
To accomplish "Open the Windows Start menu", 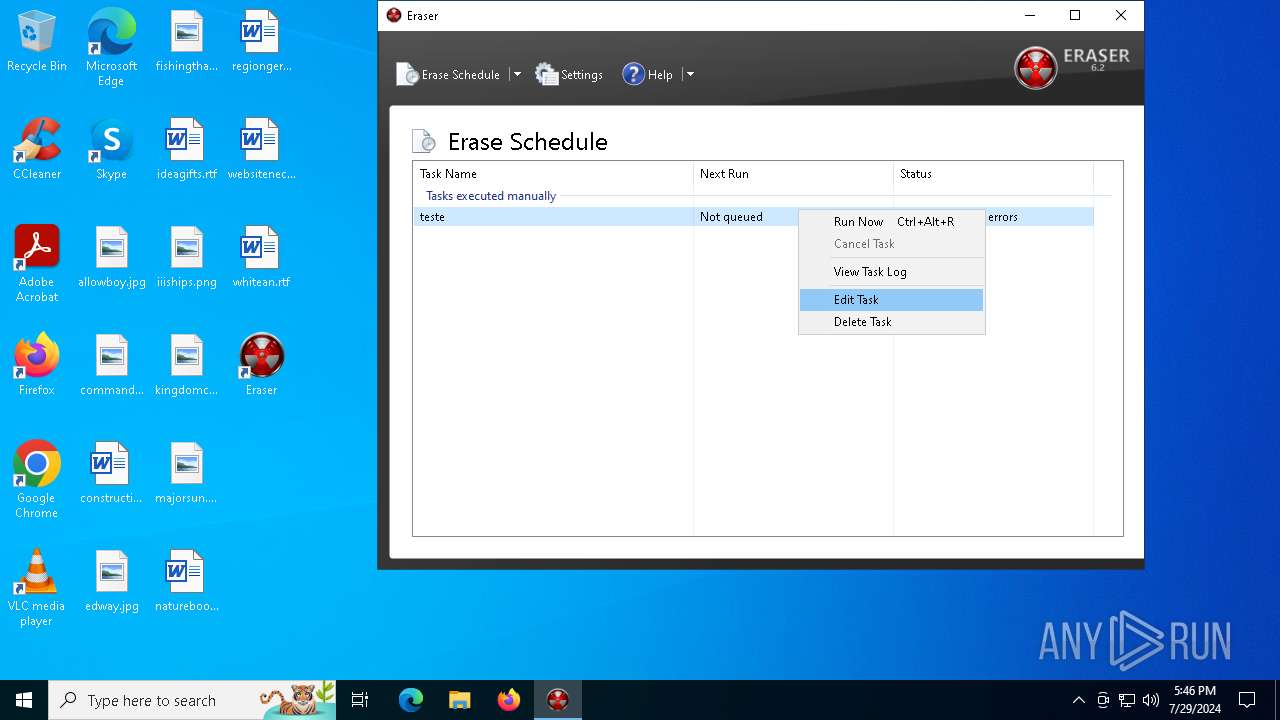I will pos(24,700).
